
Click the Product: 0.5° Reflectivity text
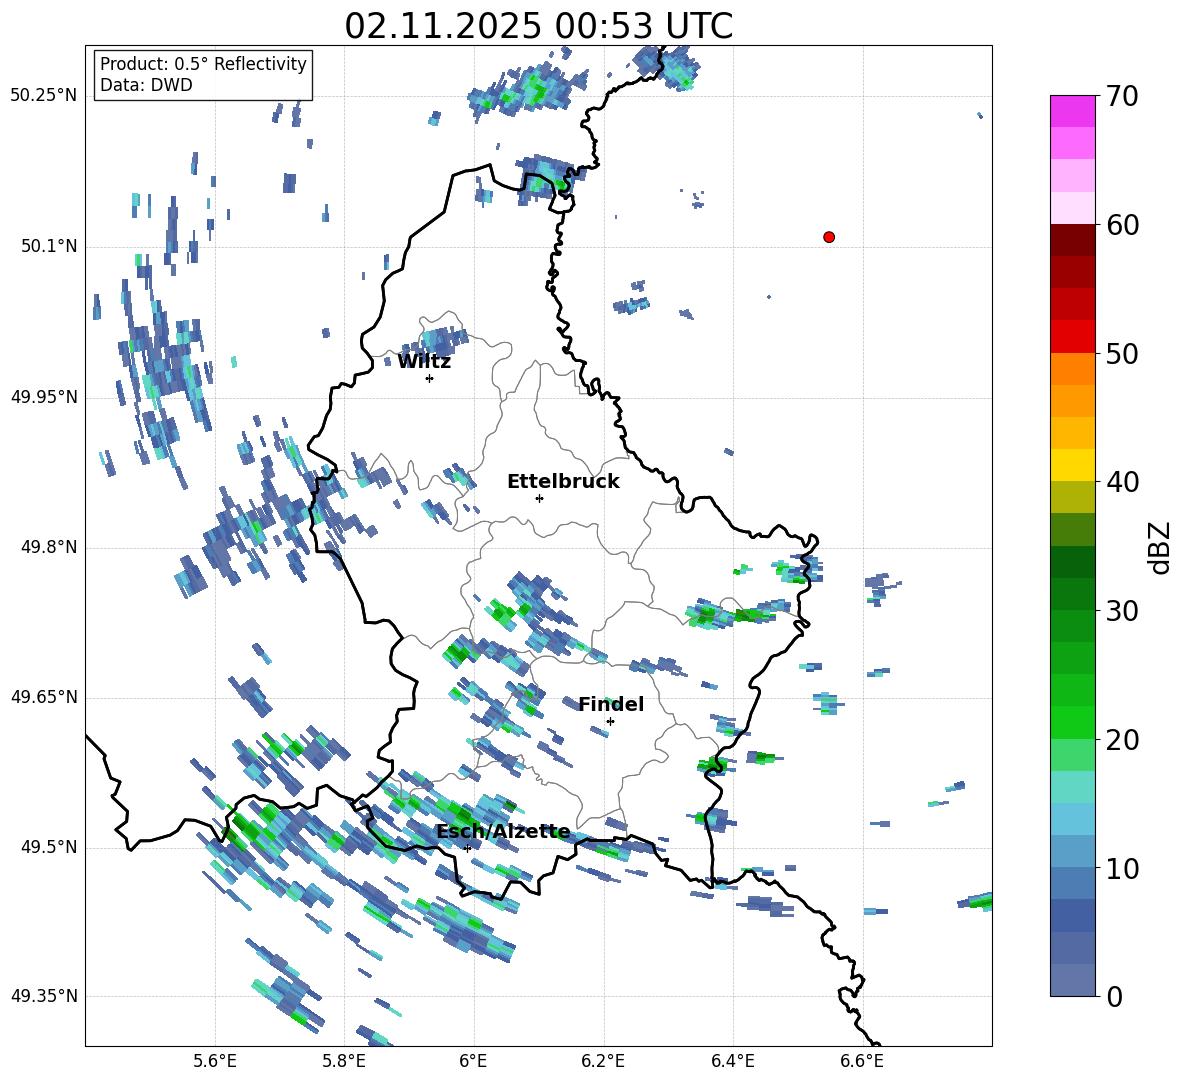pos(203,63)
